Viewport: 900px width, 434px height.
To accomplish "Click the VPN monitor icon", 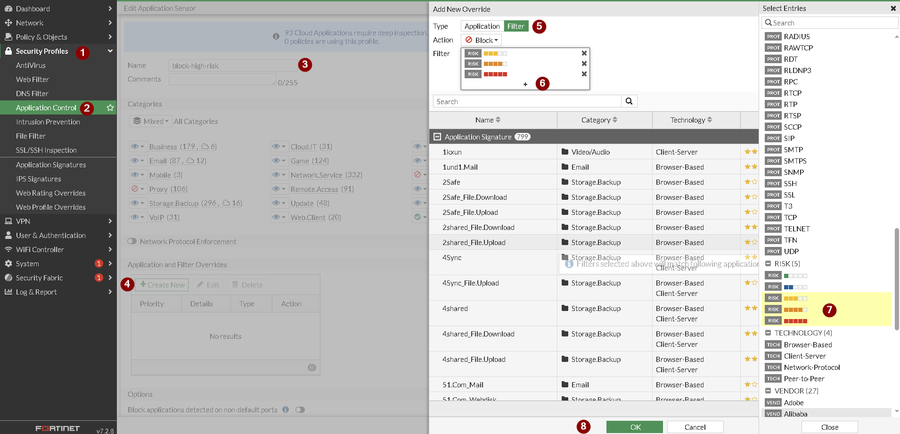I will 8,221.
